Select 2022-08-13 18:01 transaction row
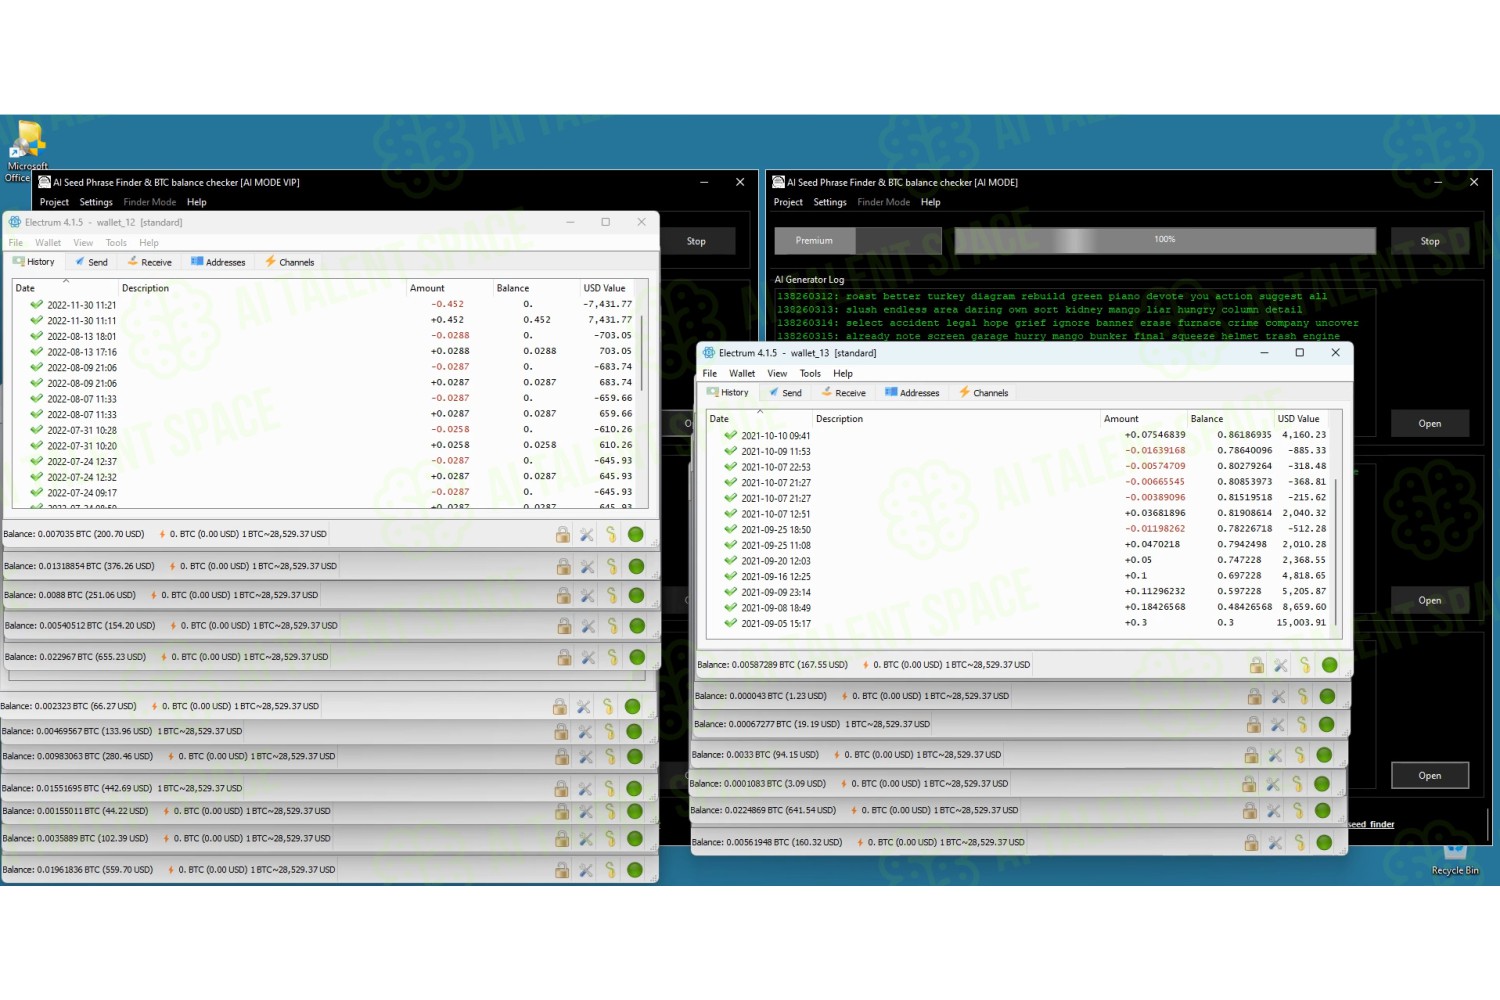This screenshot has height=1000, width=1500. 324,336
